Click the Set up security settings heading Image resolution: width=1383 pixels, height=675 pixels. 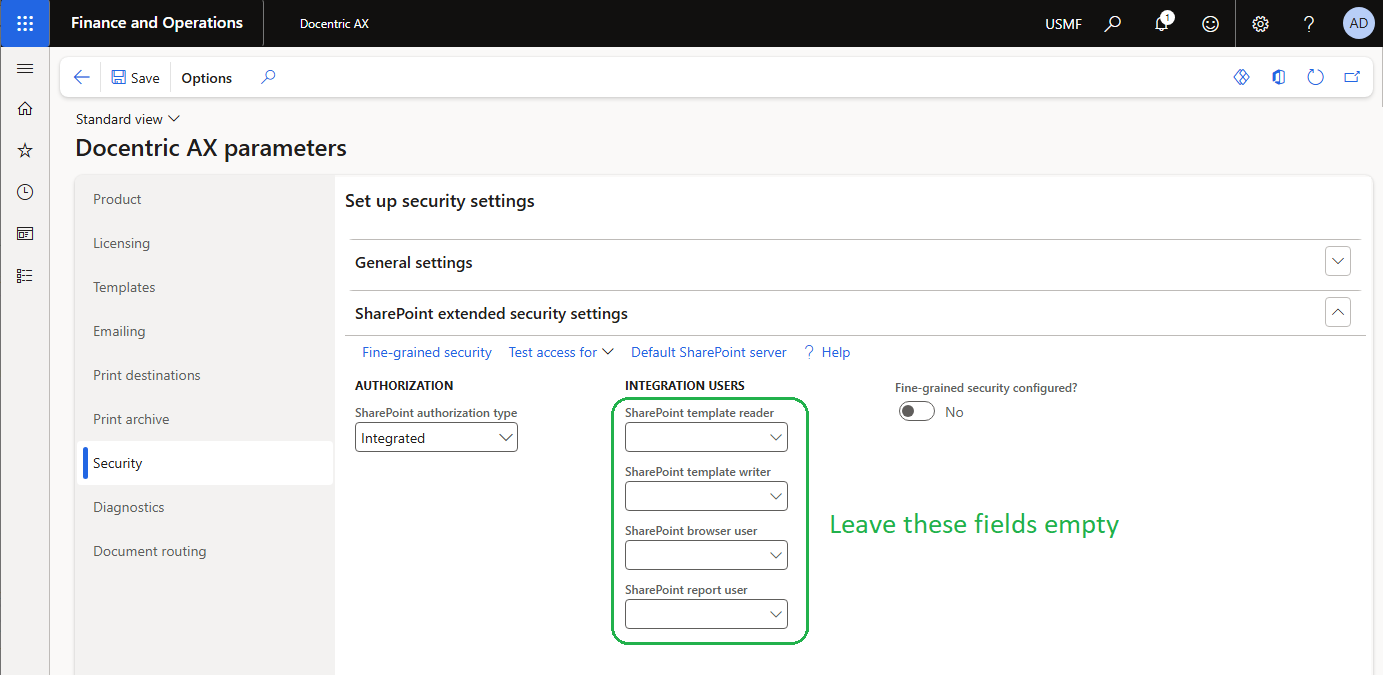[x=440, y=201]
